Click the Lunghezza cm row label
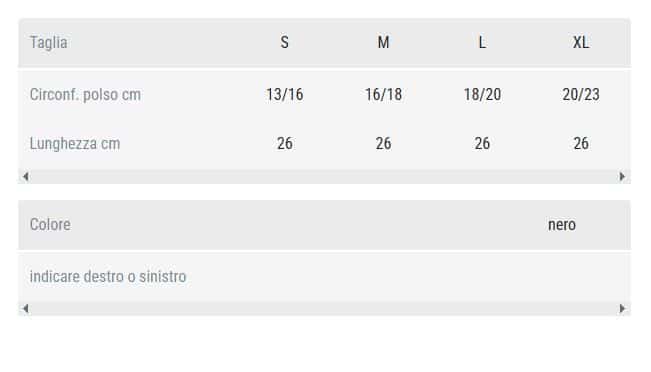This screenshot has width=651, height=372. pos(75,144)
